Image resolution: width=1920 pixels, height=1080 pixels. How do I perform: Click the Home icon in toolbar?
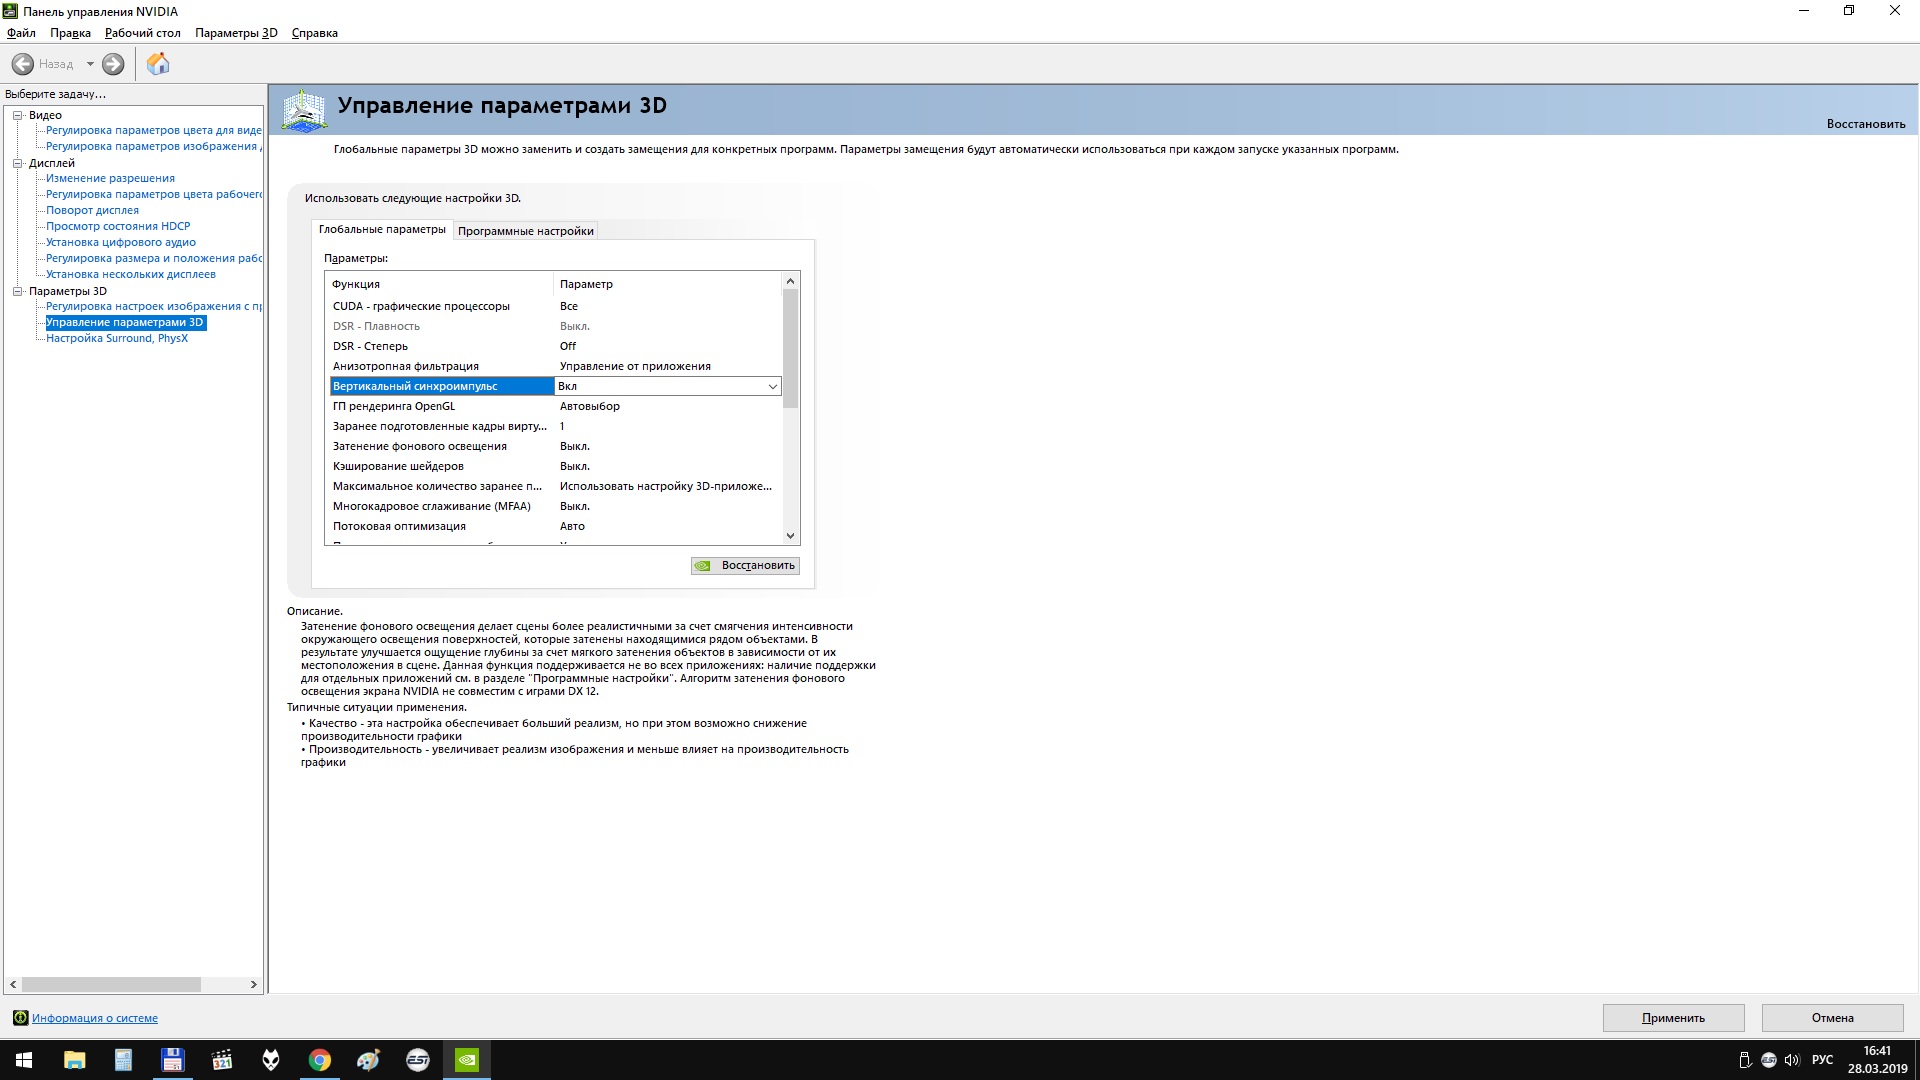pyautogui.click(x=158, y=64)
